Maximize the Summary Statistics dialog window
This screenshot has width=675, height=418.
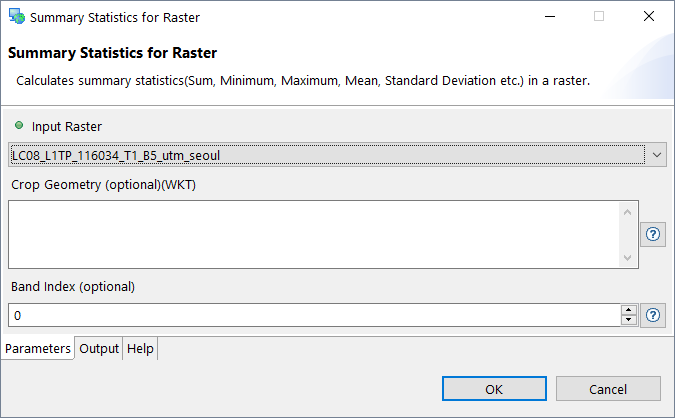tap(599, 17)
